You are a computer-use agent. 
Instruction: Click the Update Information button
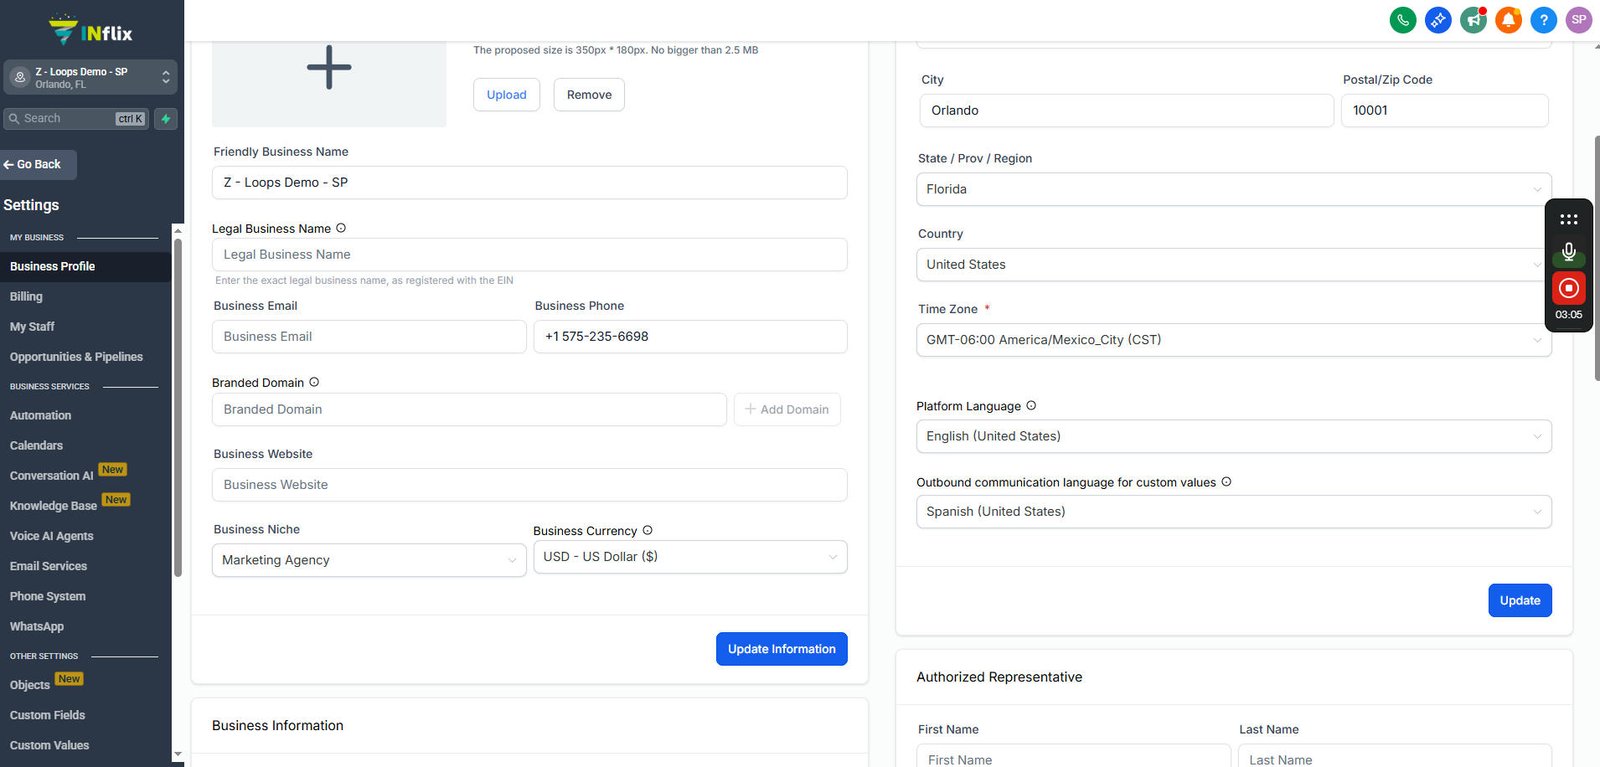[x=782, y=649]
